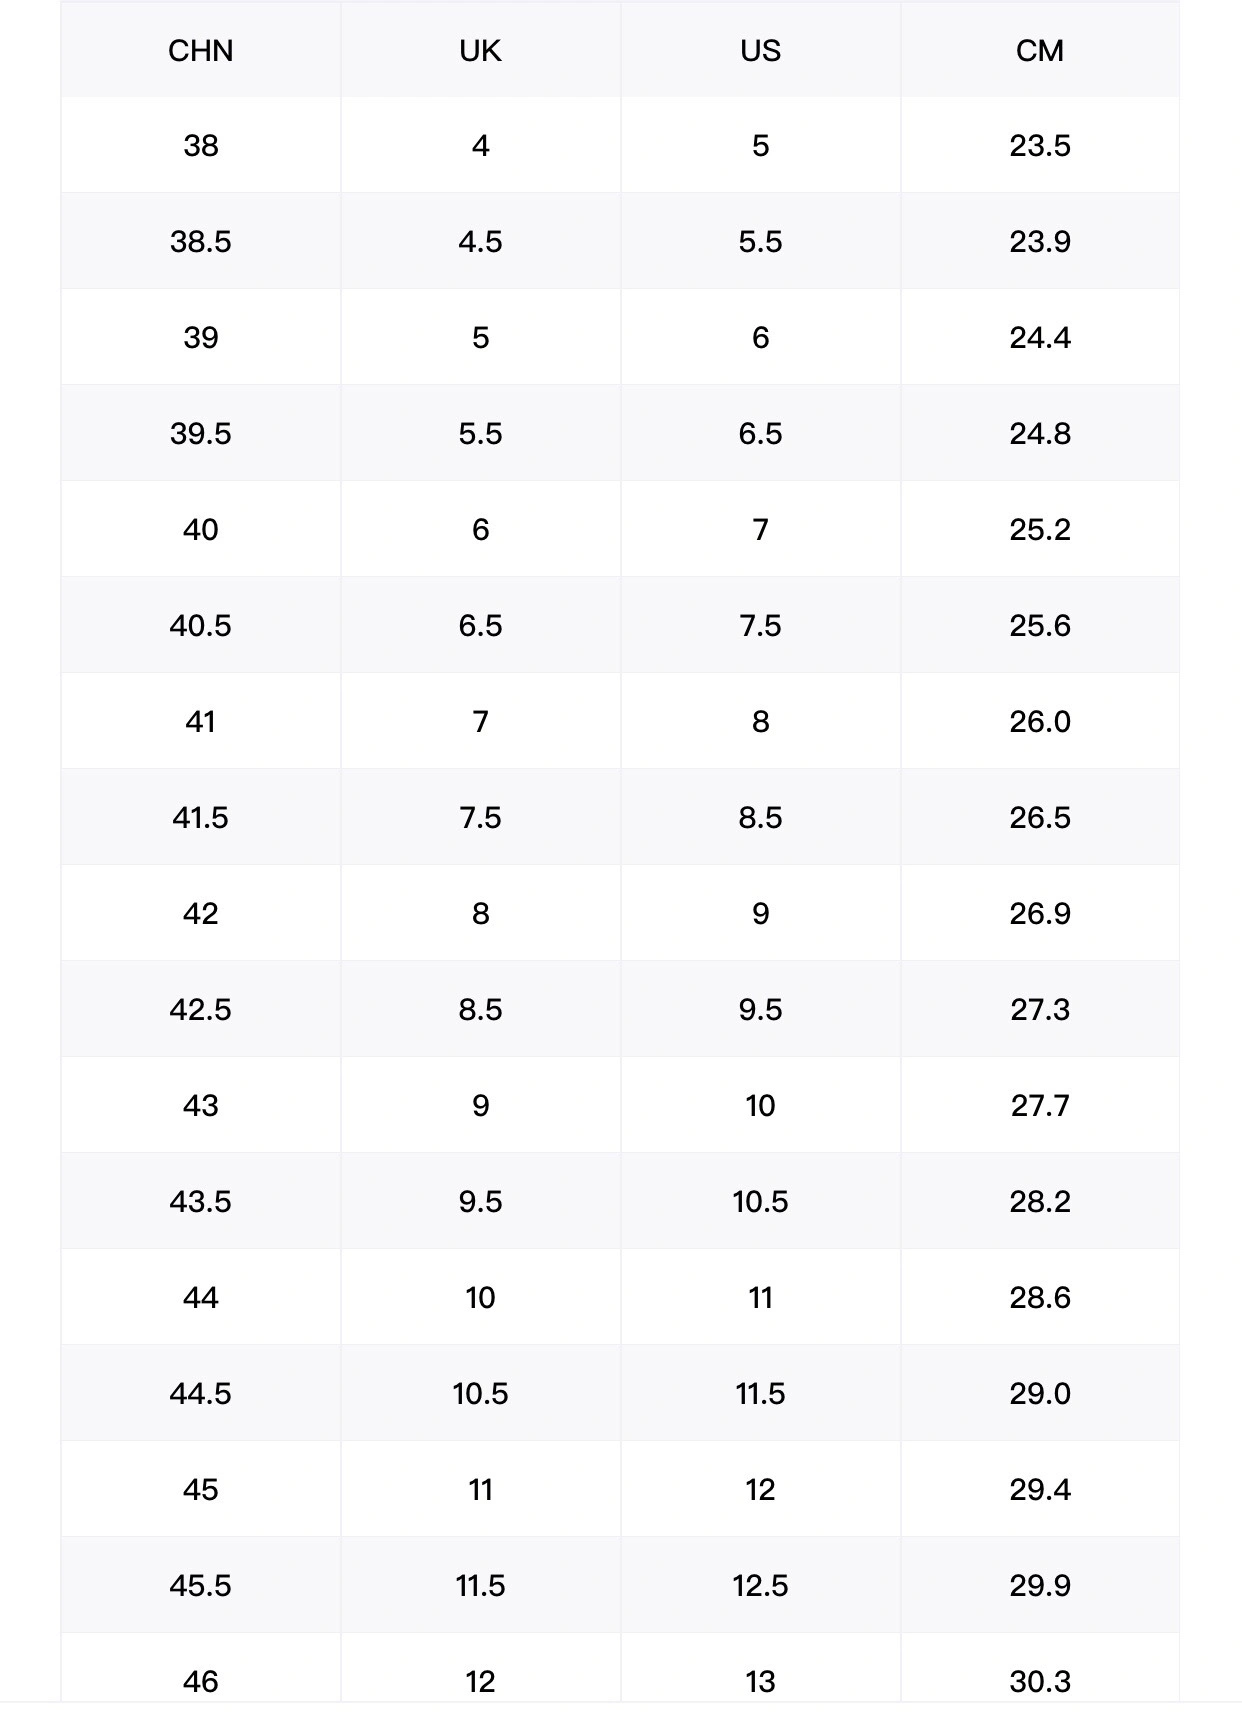Click the 25.2 CM value
This screenshot has height=1714, width=1242.
click(1040, 530)
